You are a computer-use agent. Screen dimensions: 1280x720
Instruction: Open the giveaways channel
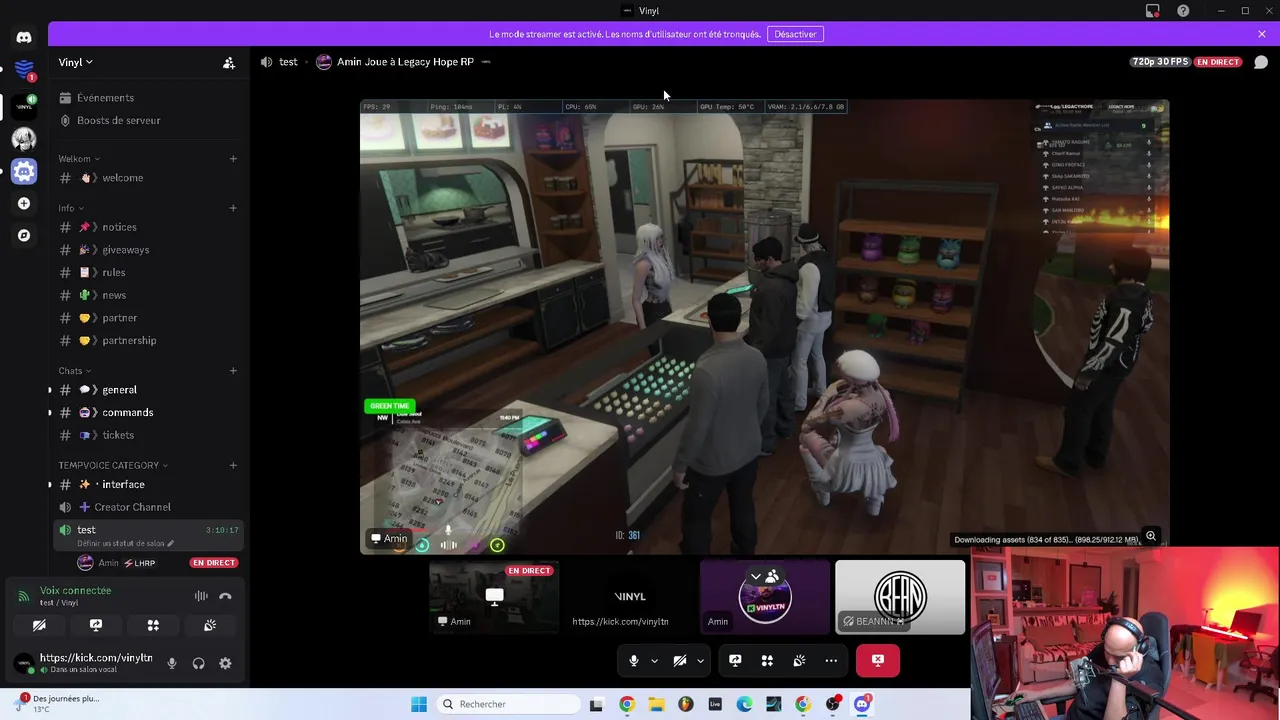coord(148,250)
